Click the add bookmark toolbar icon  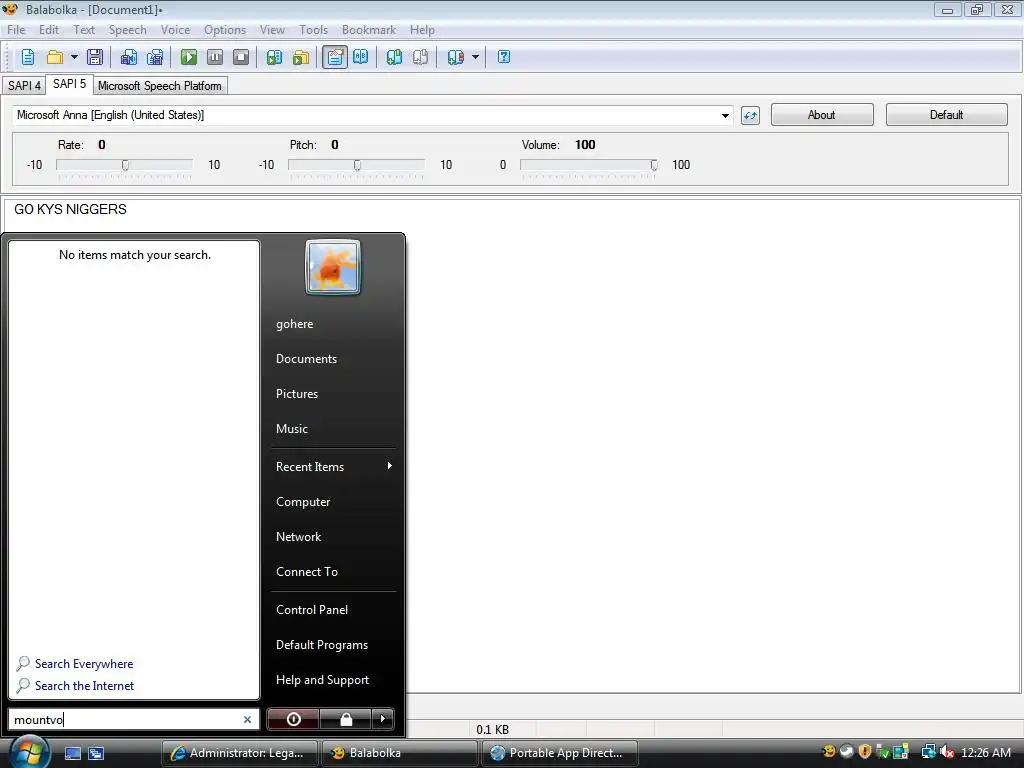coord(394,57)
